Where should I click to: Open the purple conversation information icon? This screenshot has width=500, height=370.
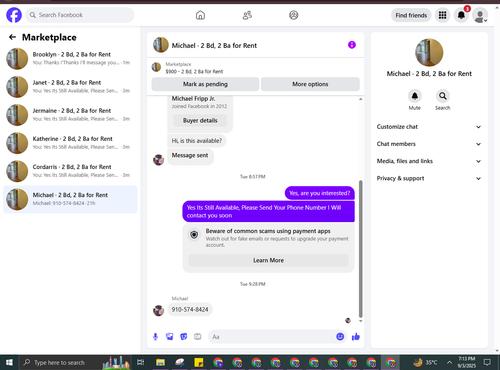tap(352, 45)
